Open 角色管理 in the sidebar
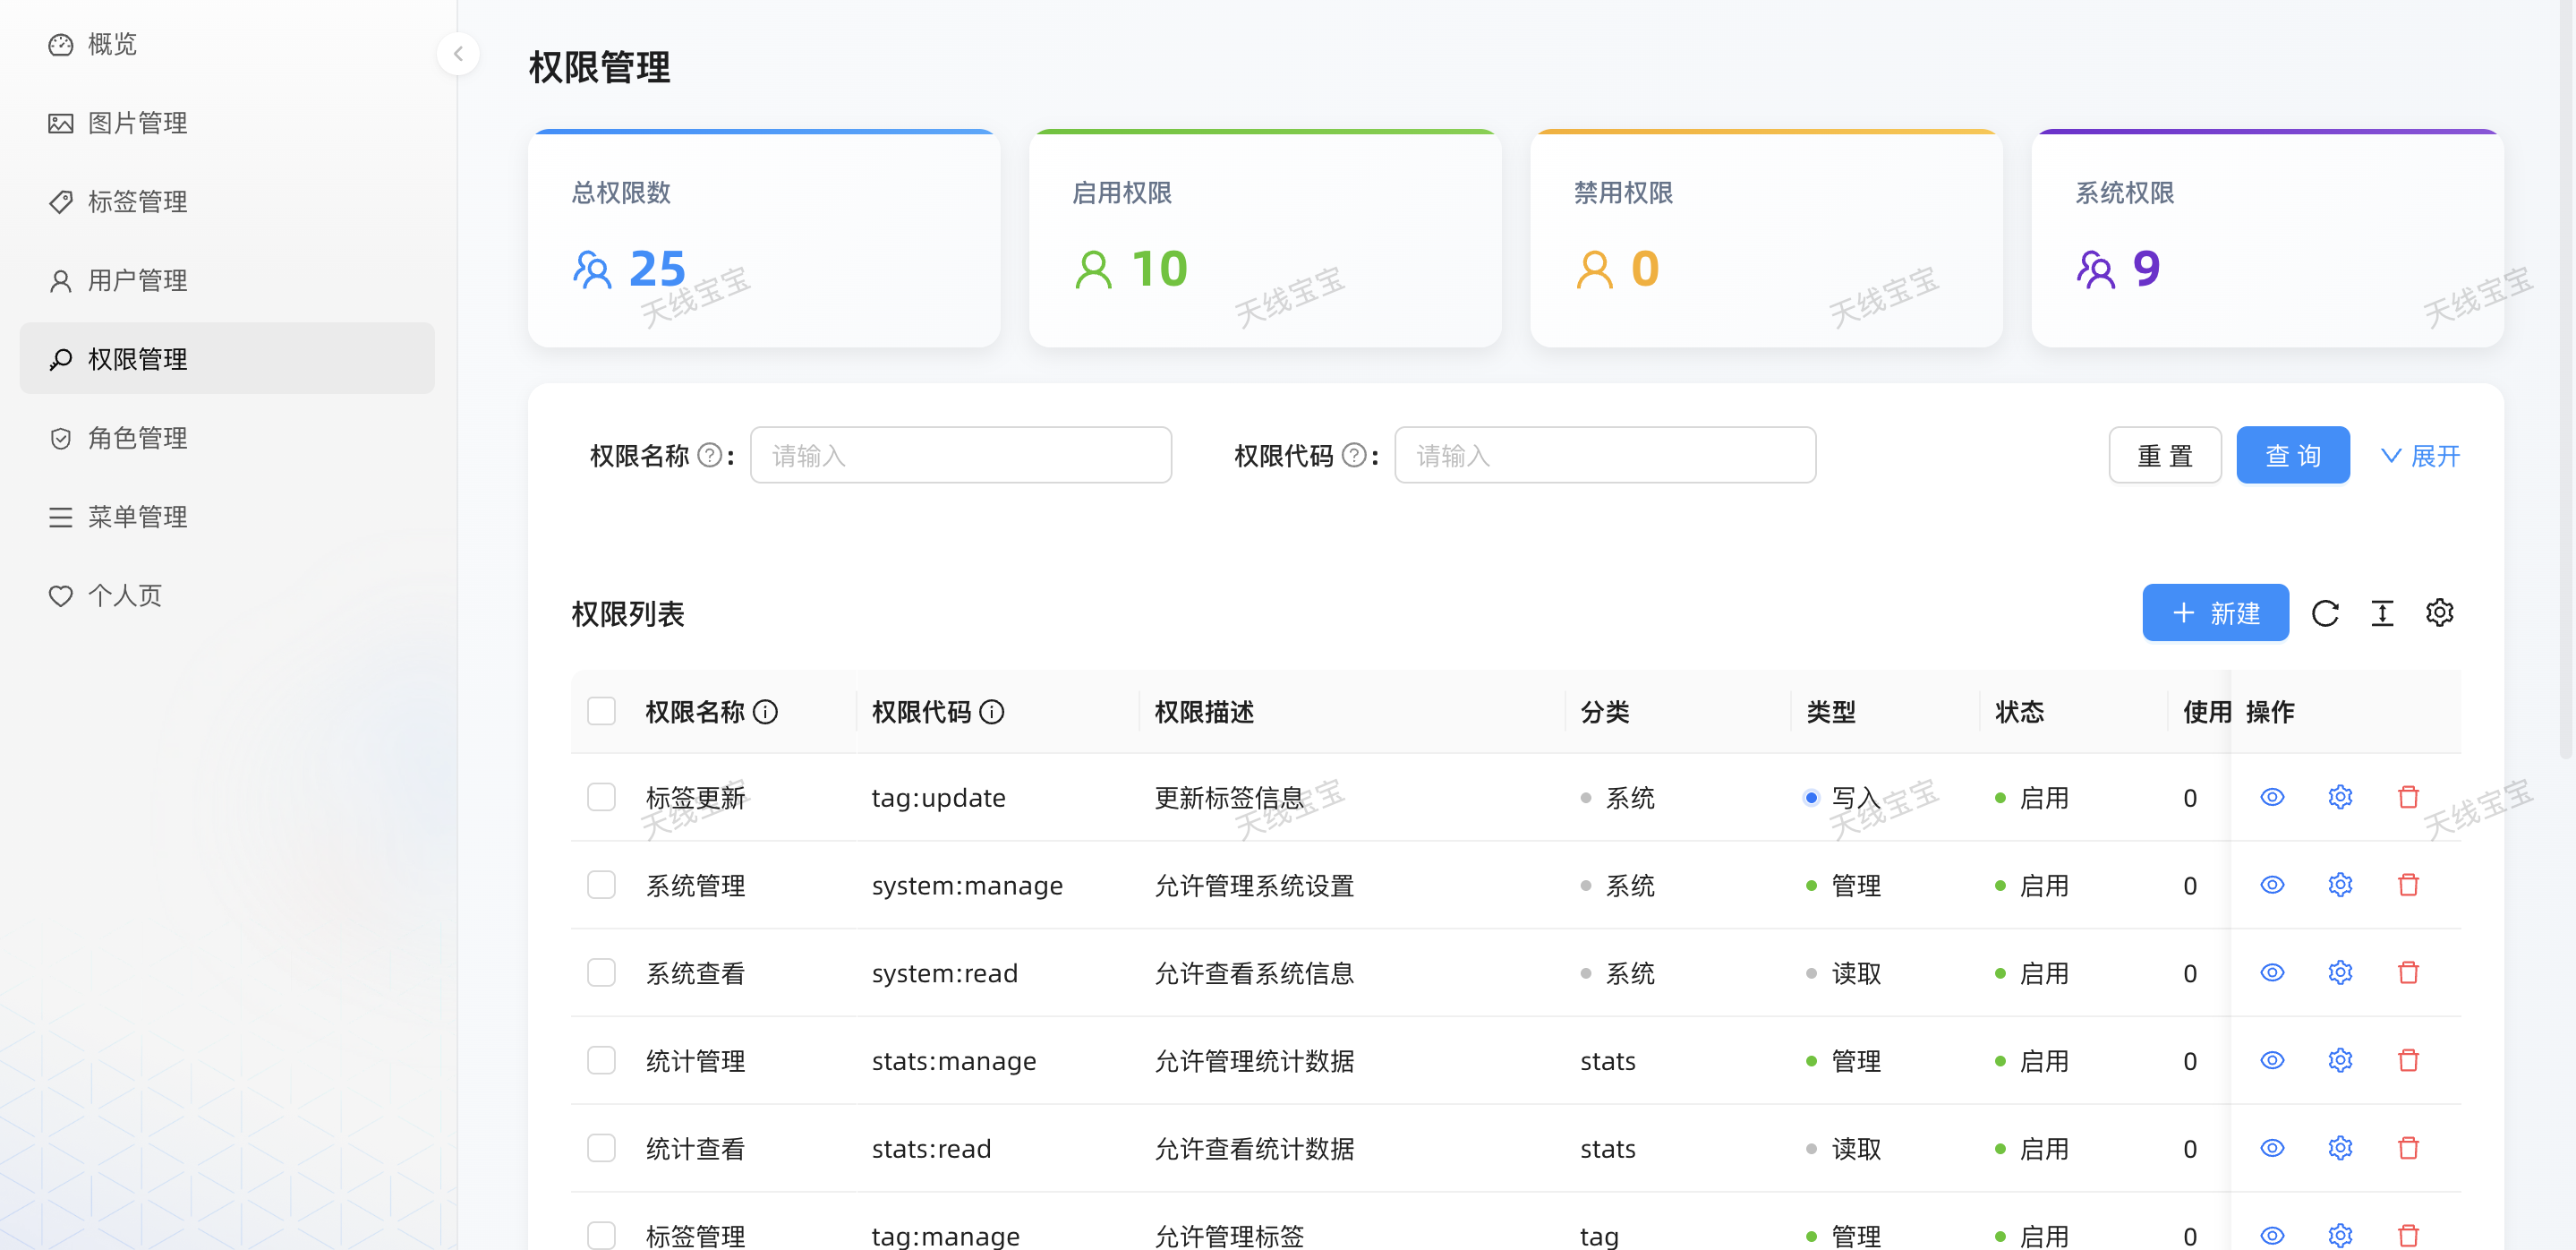 pos(137,438)
